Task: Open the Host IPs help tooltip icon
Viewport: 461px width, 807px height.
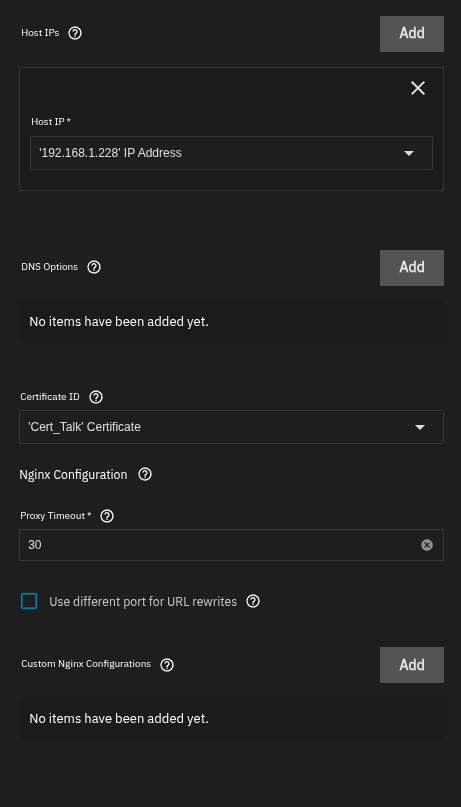Action: point(75,33)
